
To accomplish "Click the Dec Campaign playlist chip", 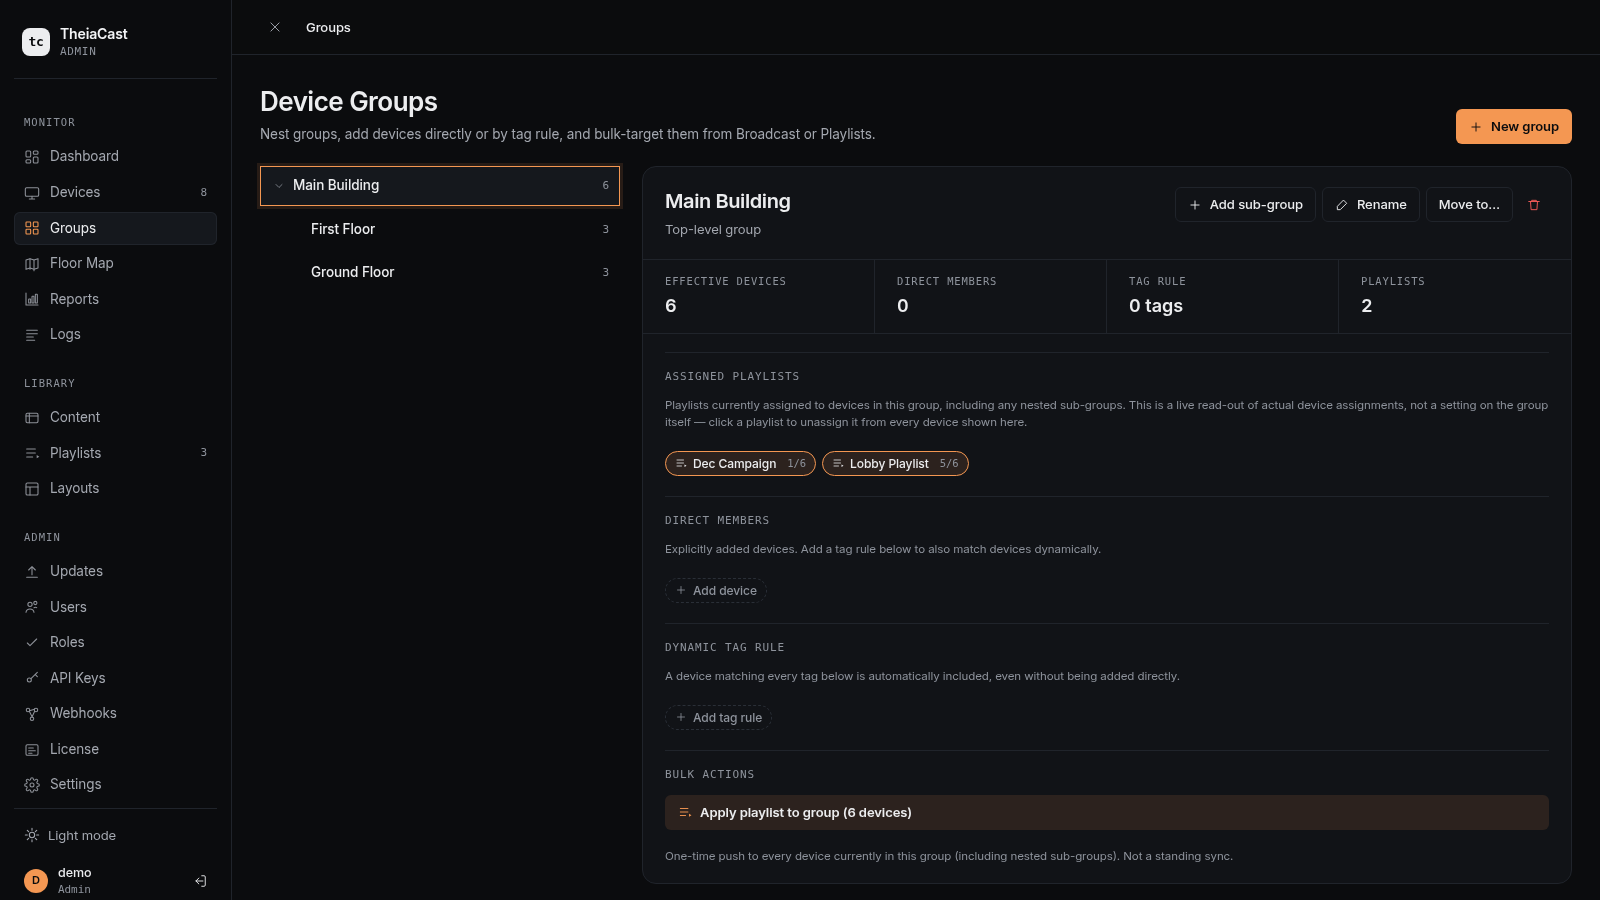I will click(x=740, y=463).
